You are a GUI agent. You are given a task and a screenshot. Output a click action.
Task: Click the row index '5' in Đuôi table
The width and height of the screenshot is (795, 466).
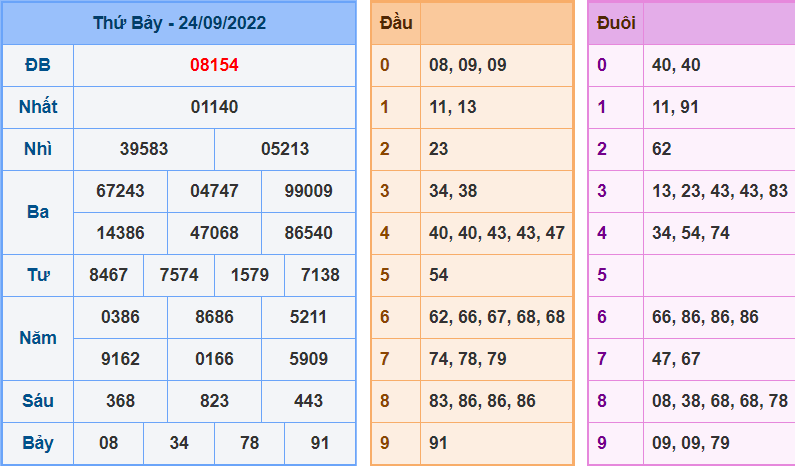[x=602, y=275]
